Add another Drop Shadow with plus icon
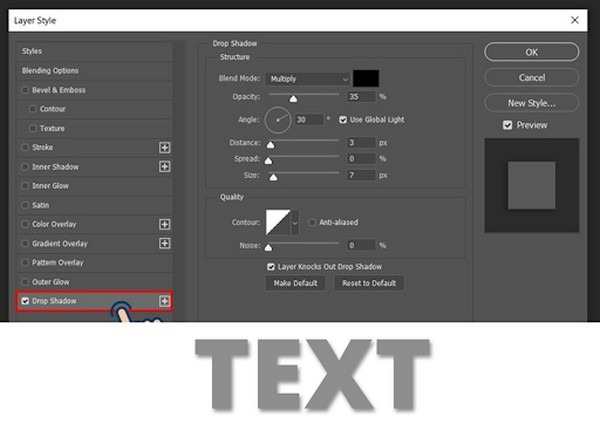600x424 pixels. coord(164,301)
